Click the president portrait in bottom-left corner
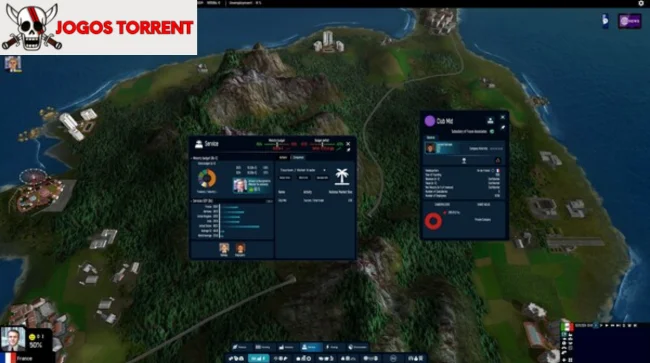The height and width of the screenshot is (363, 650). pos(12,339)
